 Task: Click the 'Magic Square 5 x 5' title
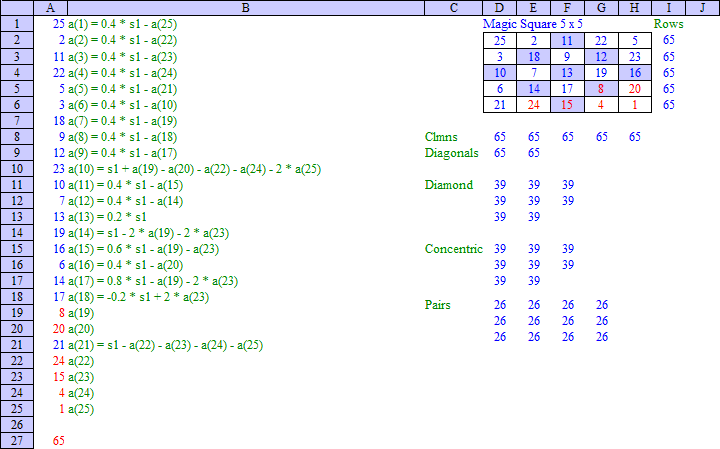[x=533, y=24]
